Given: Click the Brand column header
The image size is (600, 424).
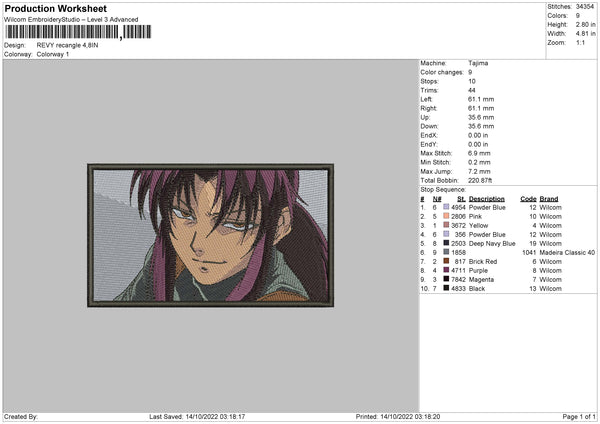Looking at the screenshot, I should pos(549,199).
